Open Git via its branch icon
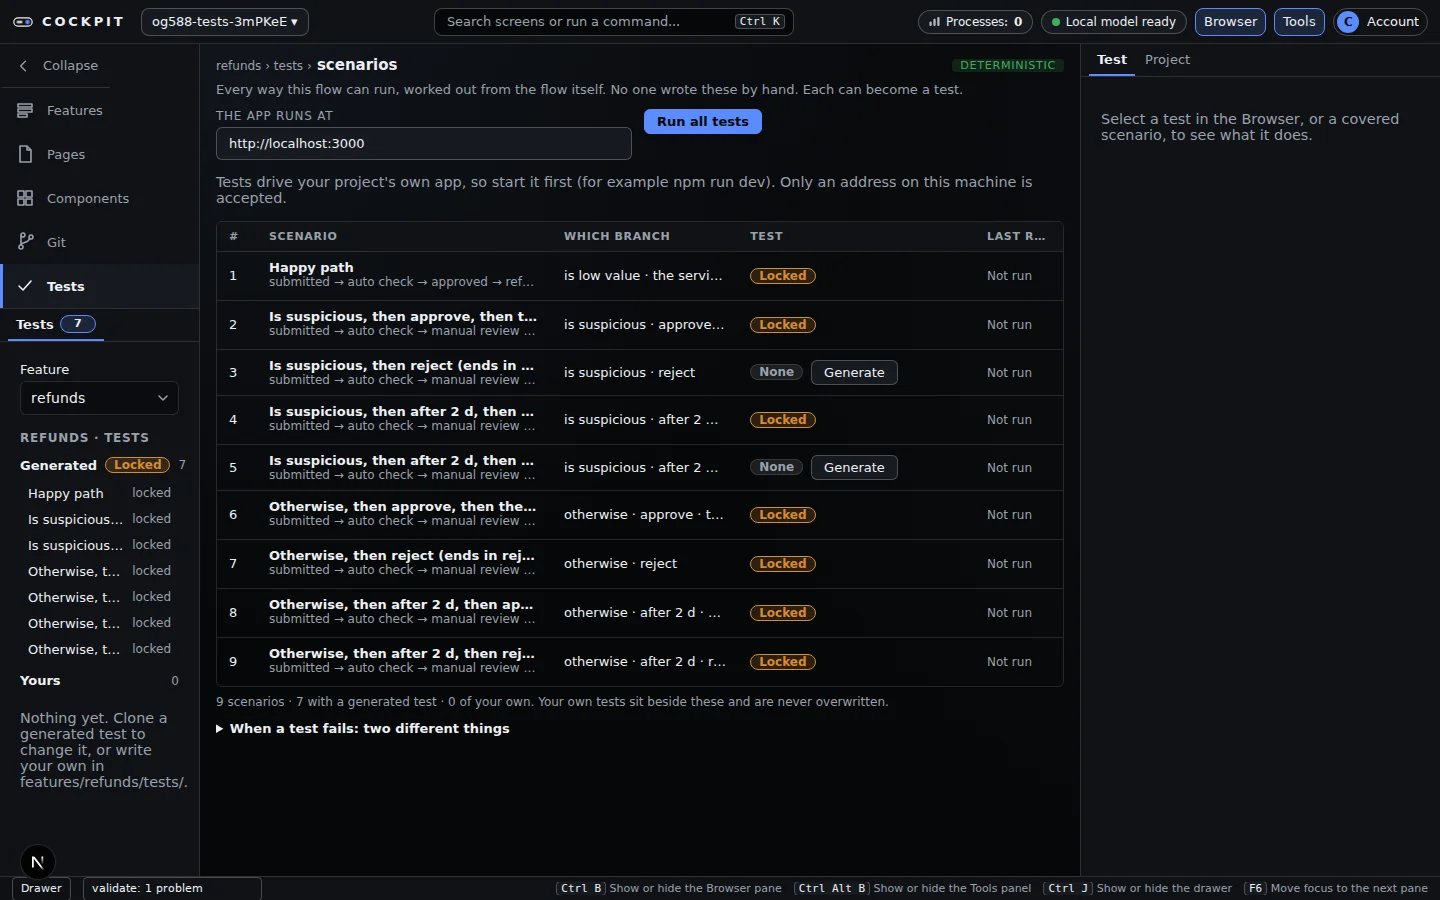 (x=25, y=242)
